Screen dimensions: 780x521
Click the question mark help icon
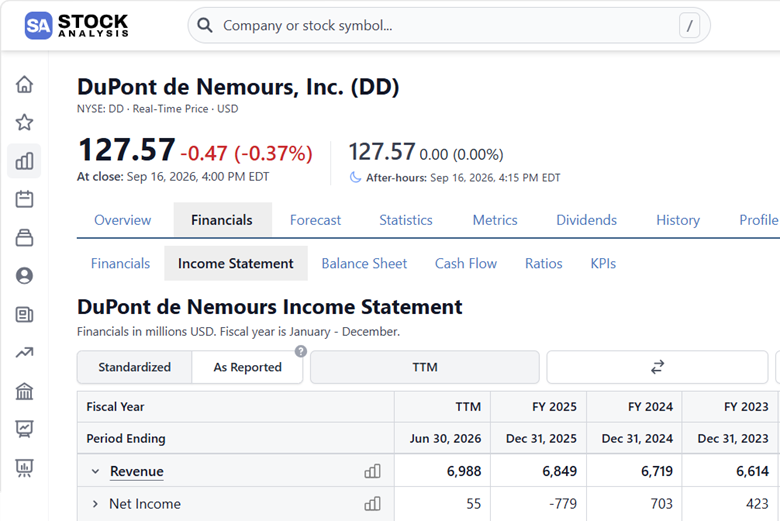[300, 351]
